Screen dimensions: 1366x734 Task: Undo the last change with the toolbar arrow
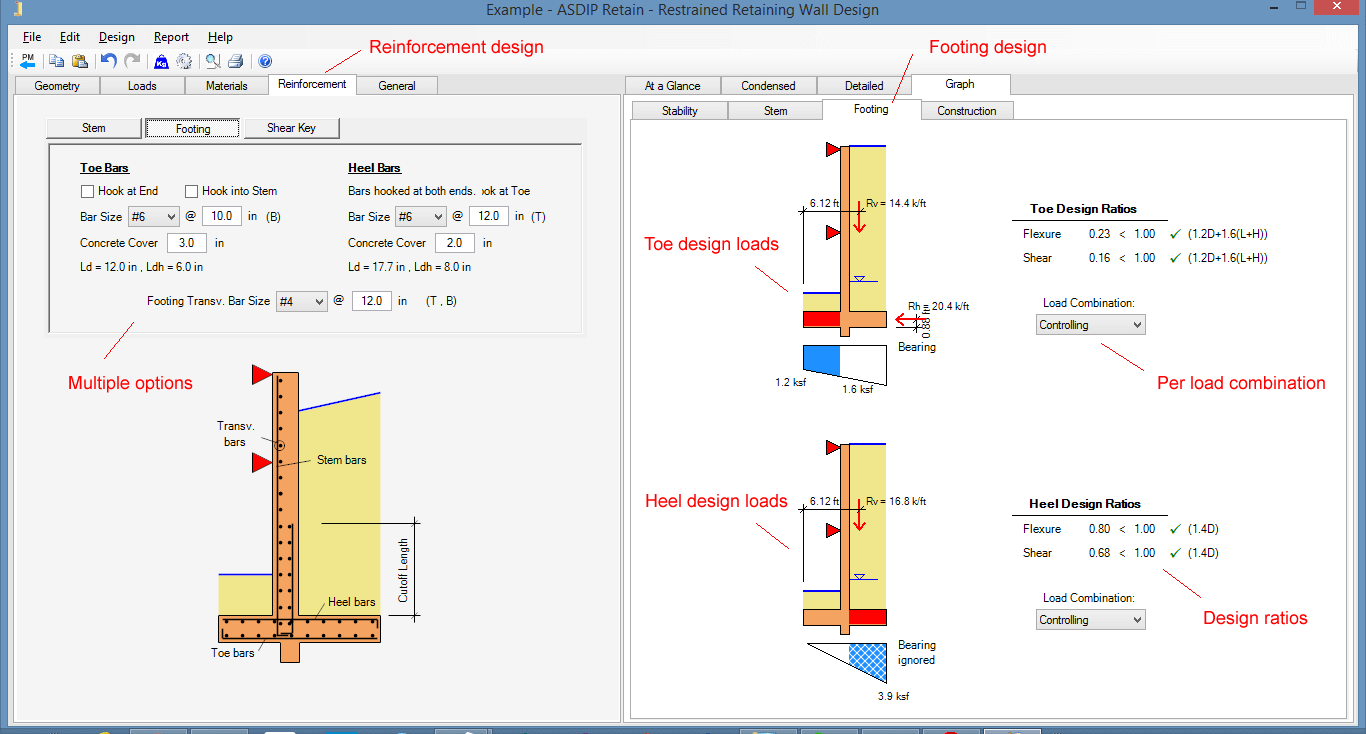click(109, 61)
